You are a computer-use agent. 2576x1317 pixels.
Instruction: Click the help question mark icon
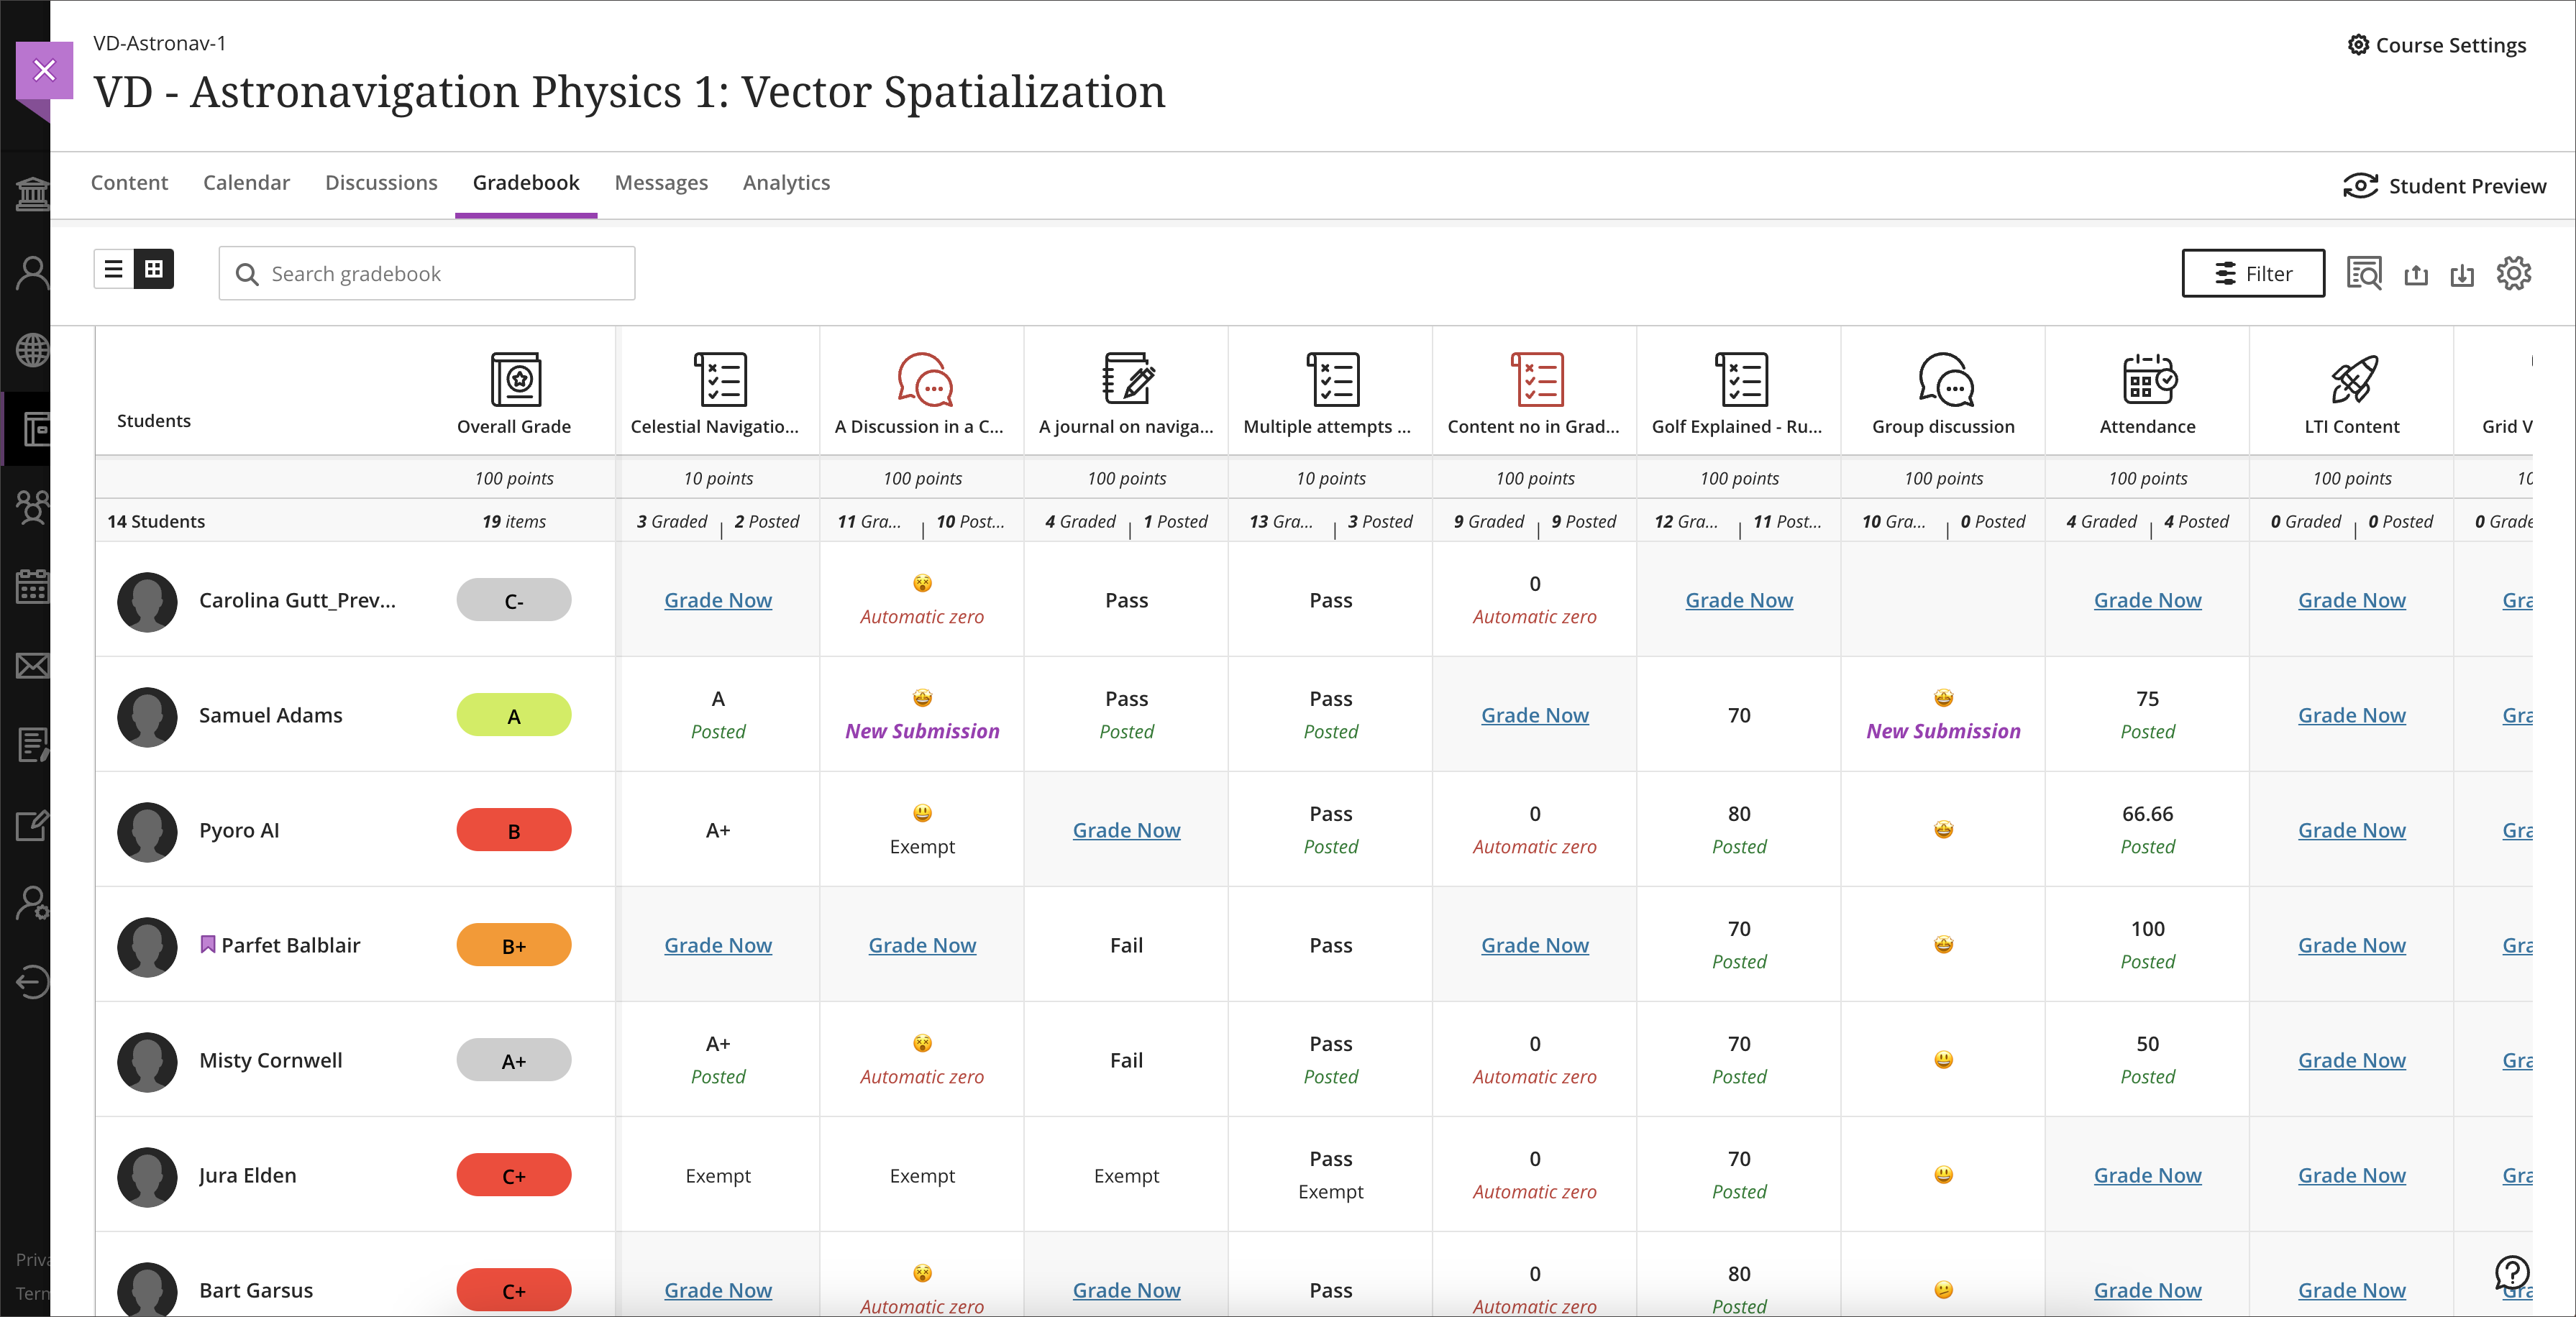click(2511, 1272)
